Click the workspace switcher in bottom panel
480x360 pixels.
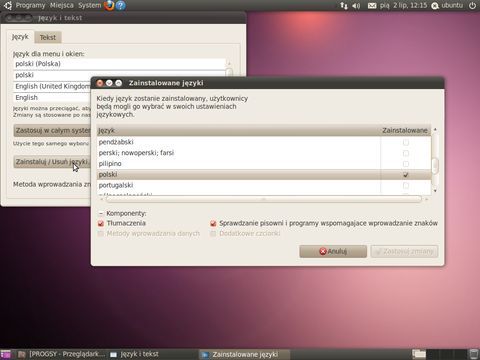tap(439, 354)
